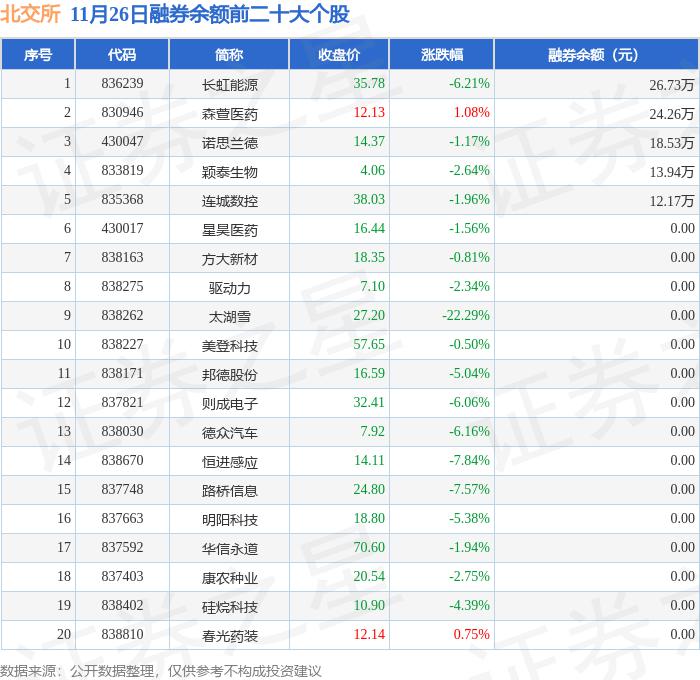Select stock name 森萱医药
700x680 pixels.
(x=229, y=113)
